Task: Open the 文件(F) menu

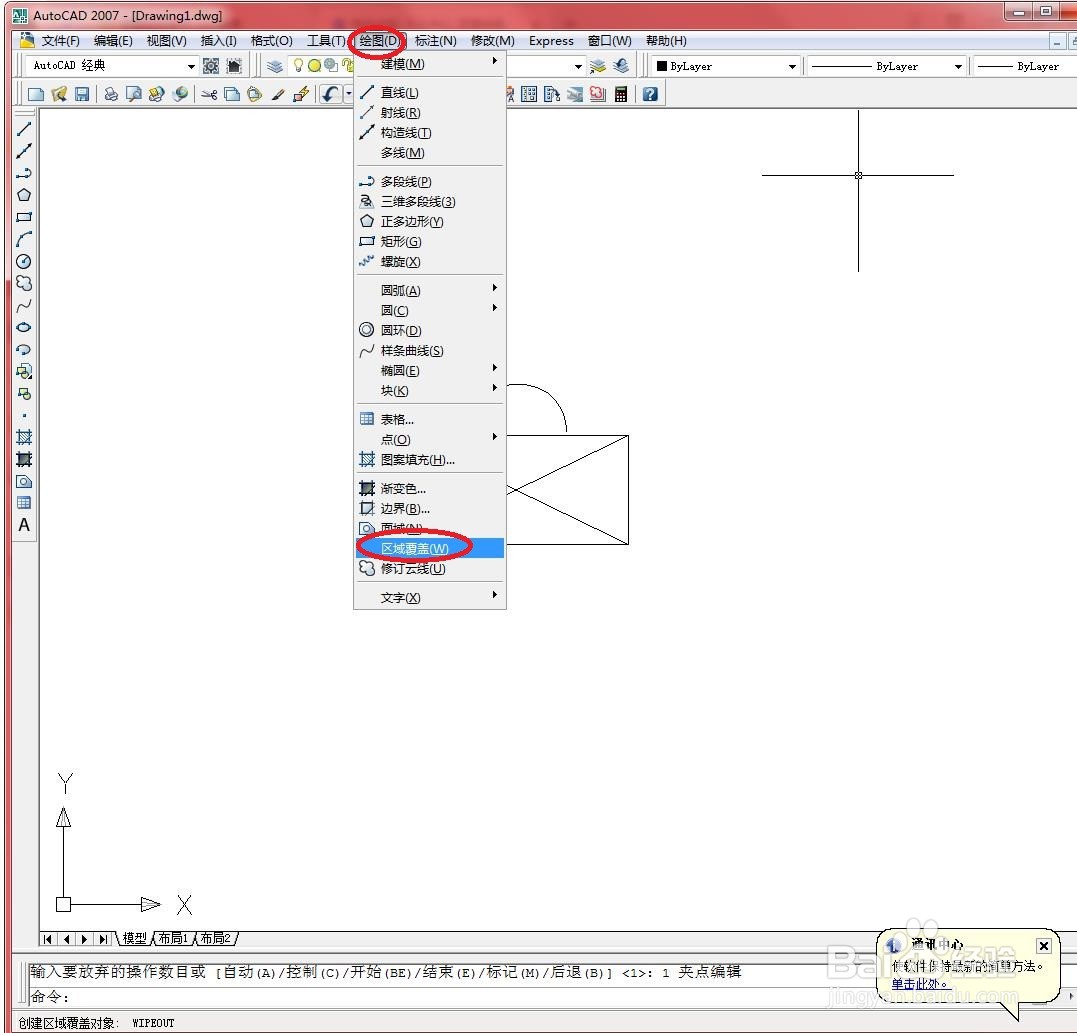Action: pos(60,41)
